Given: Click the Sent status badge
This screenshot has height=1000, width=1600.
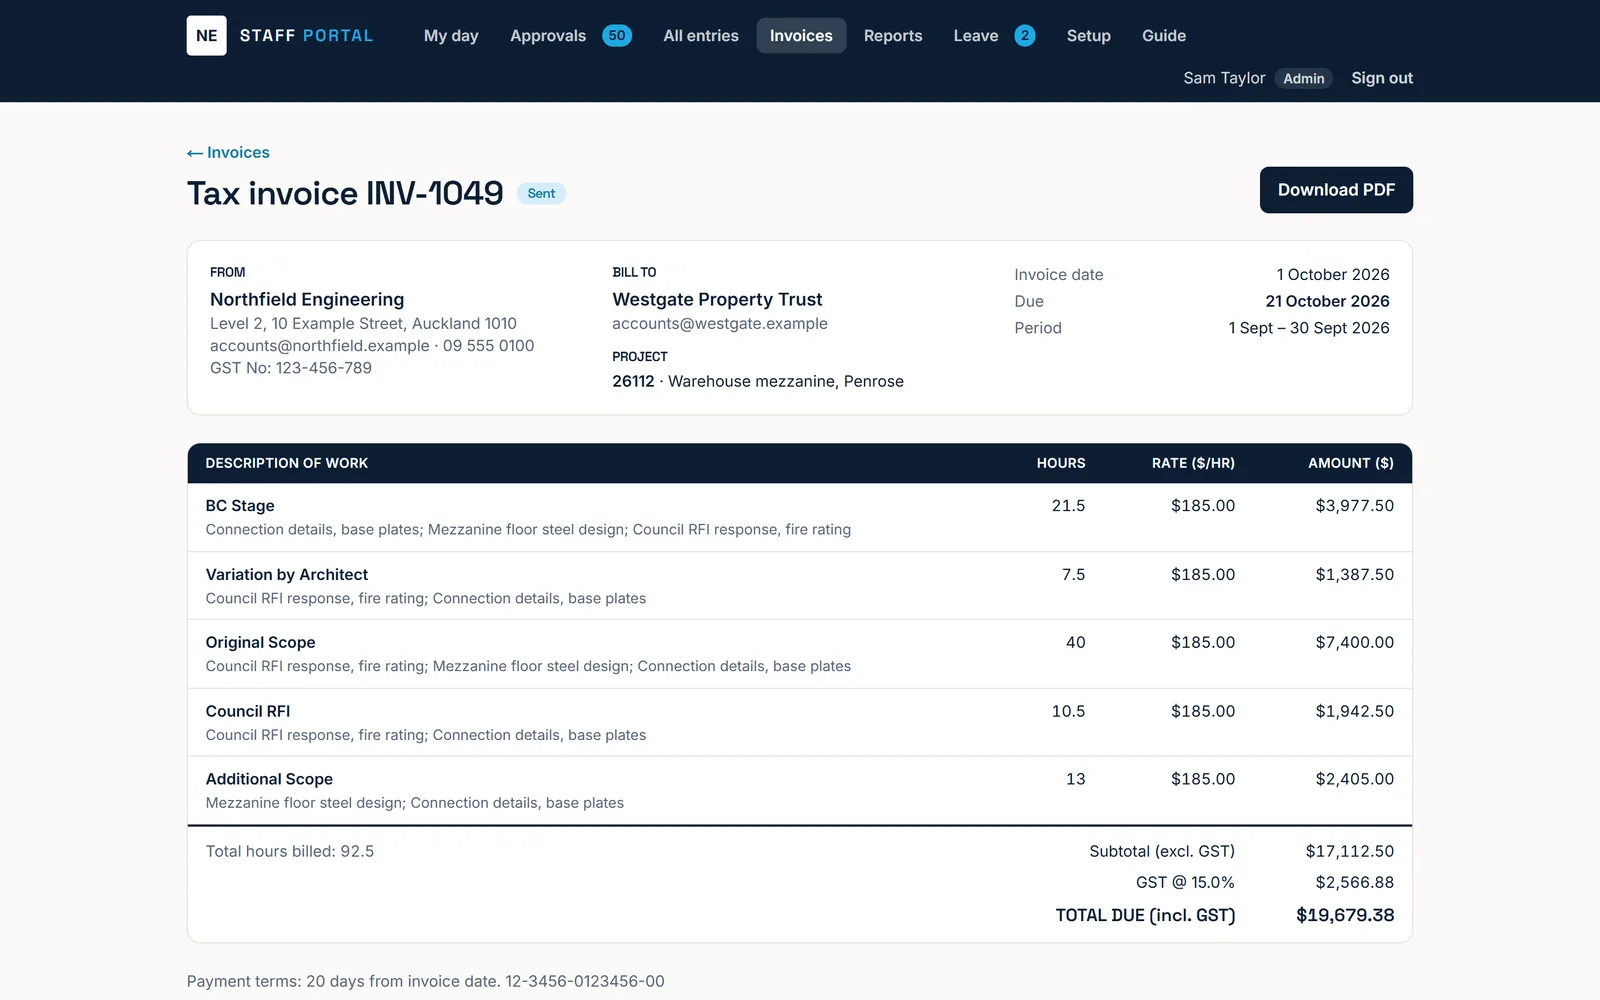Looking at the screenshot, I should pyautogui.click(x=541, y=193).
